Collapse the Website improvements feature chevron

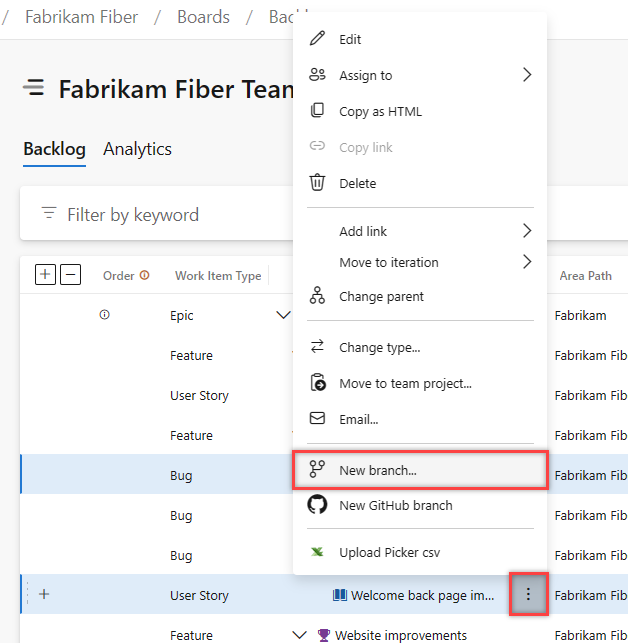[x=299, y=635]
